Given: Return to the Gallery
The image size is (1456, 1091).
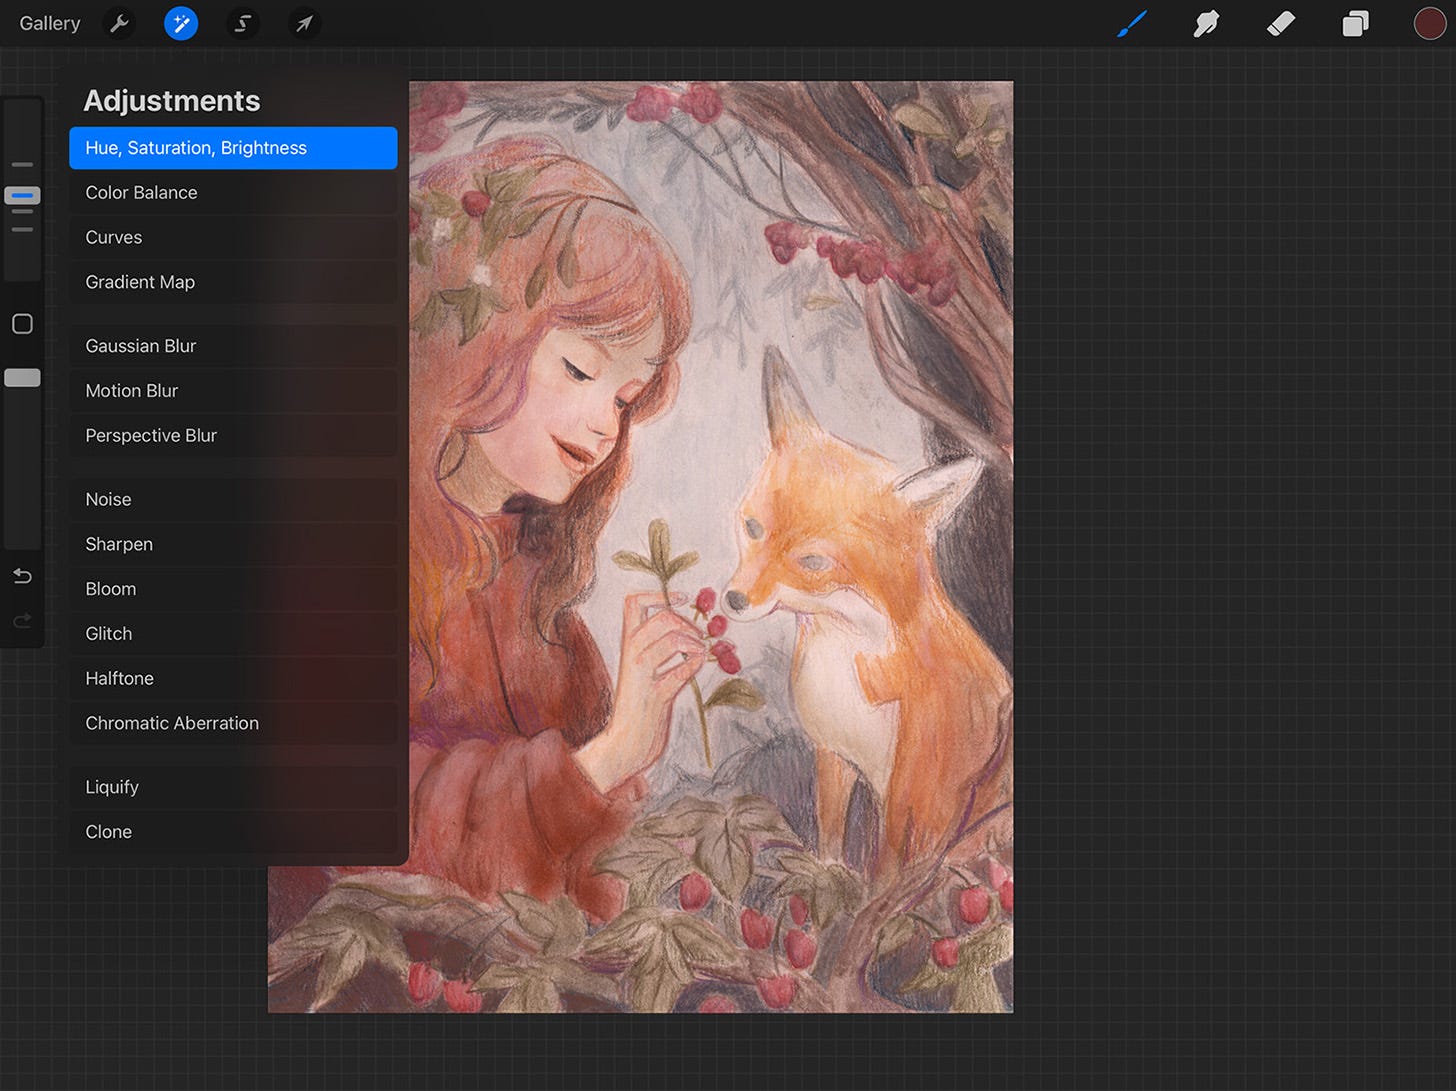Looking at the screenshot, I should [x=49, y=23].
